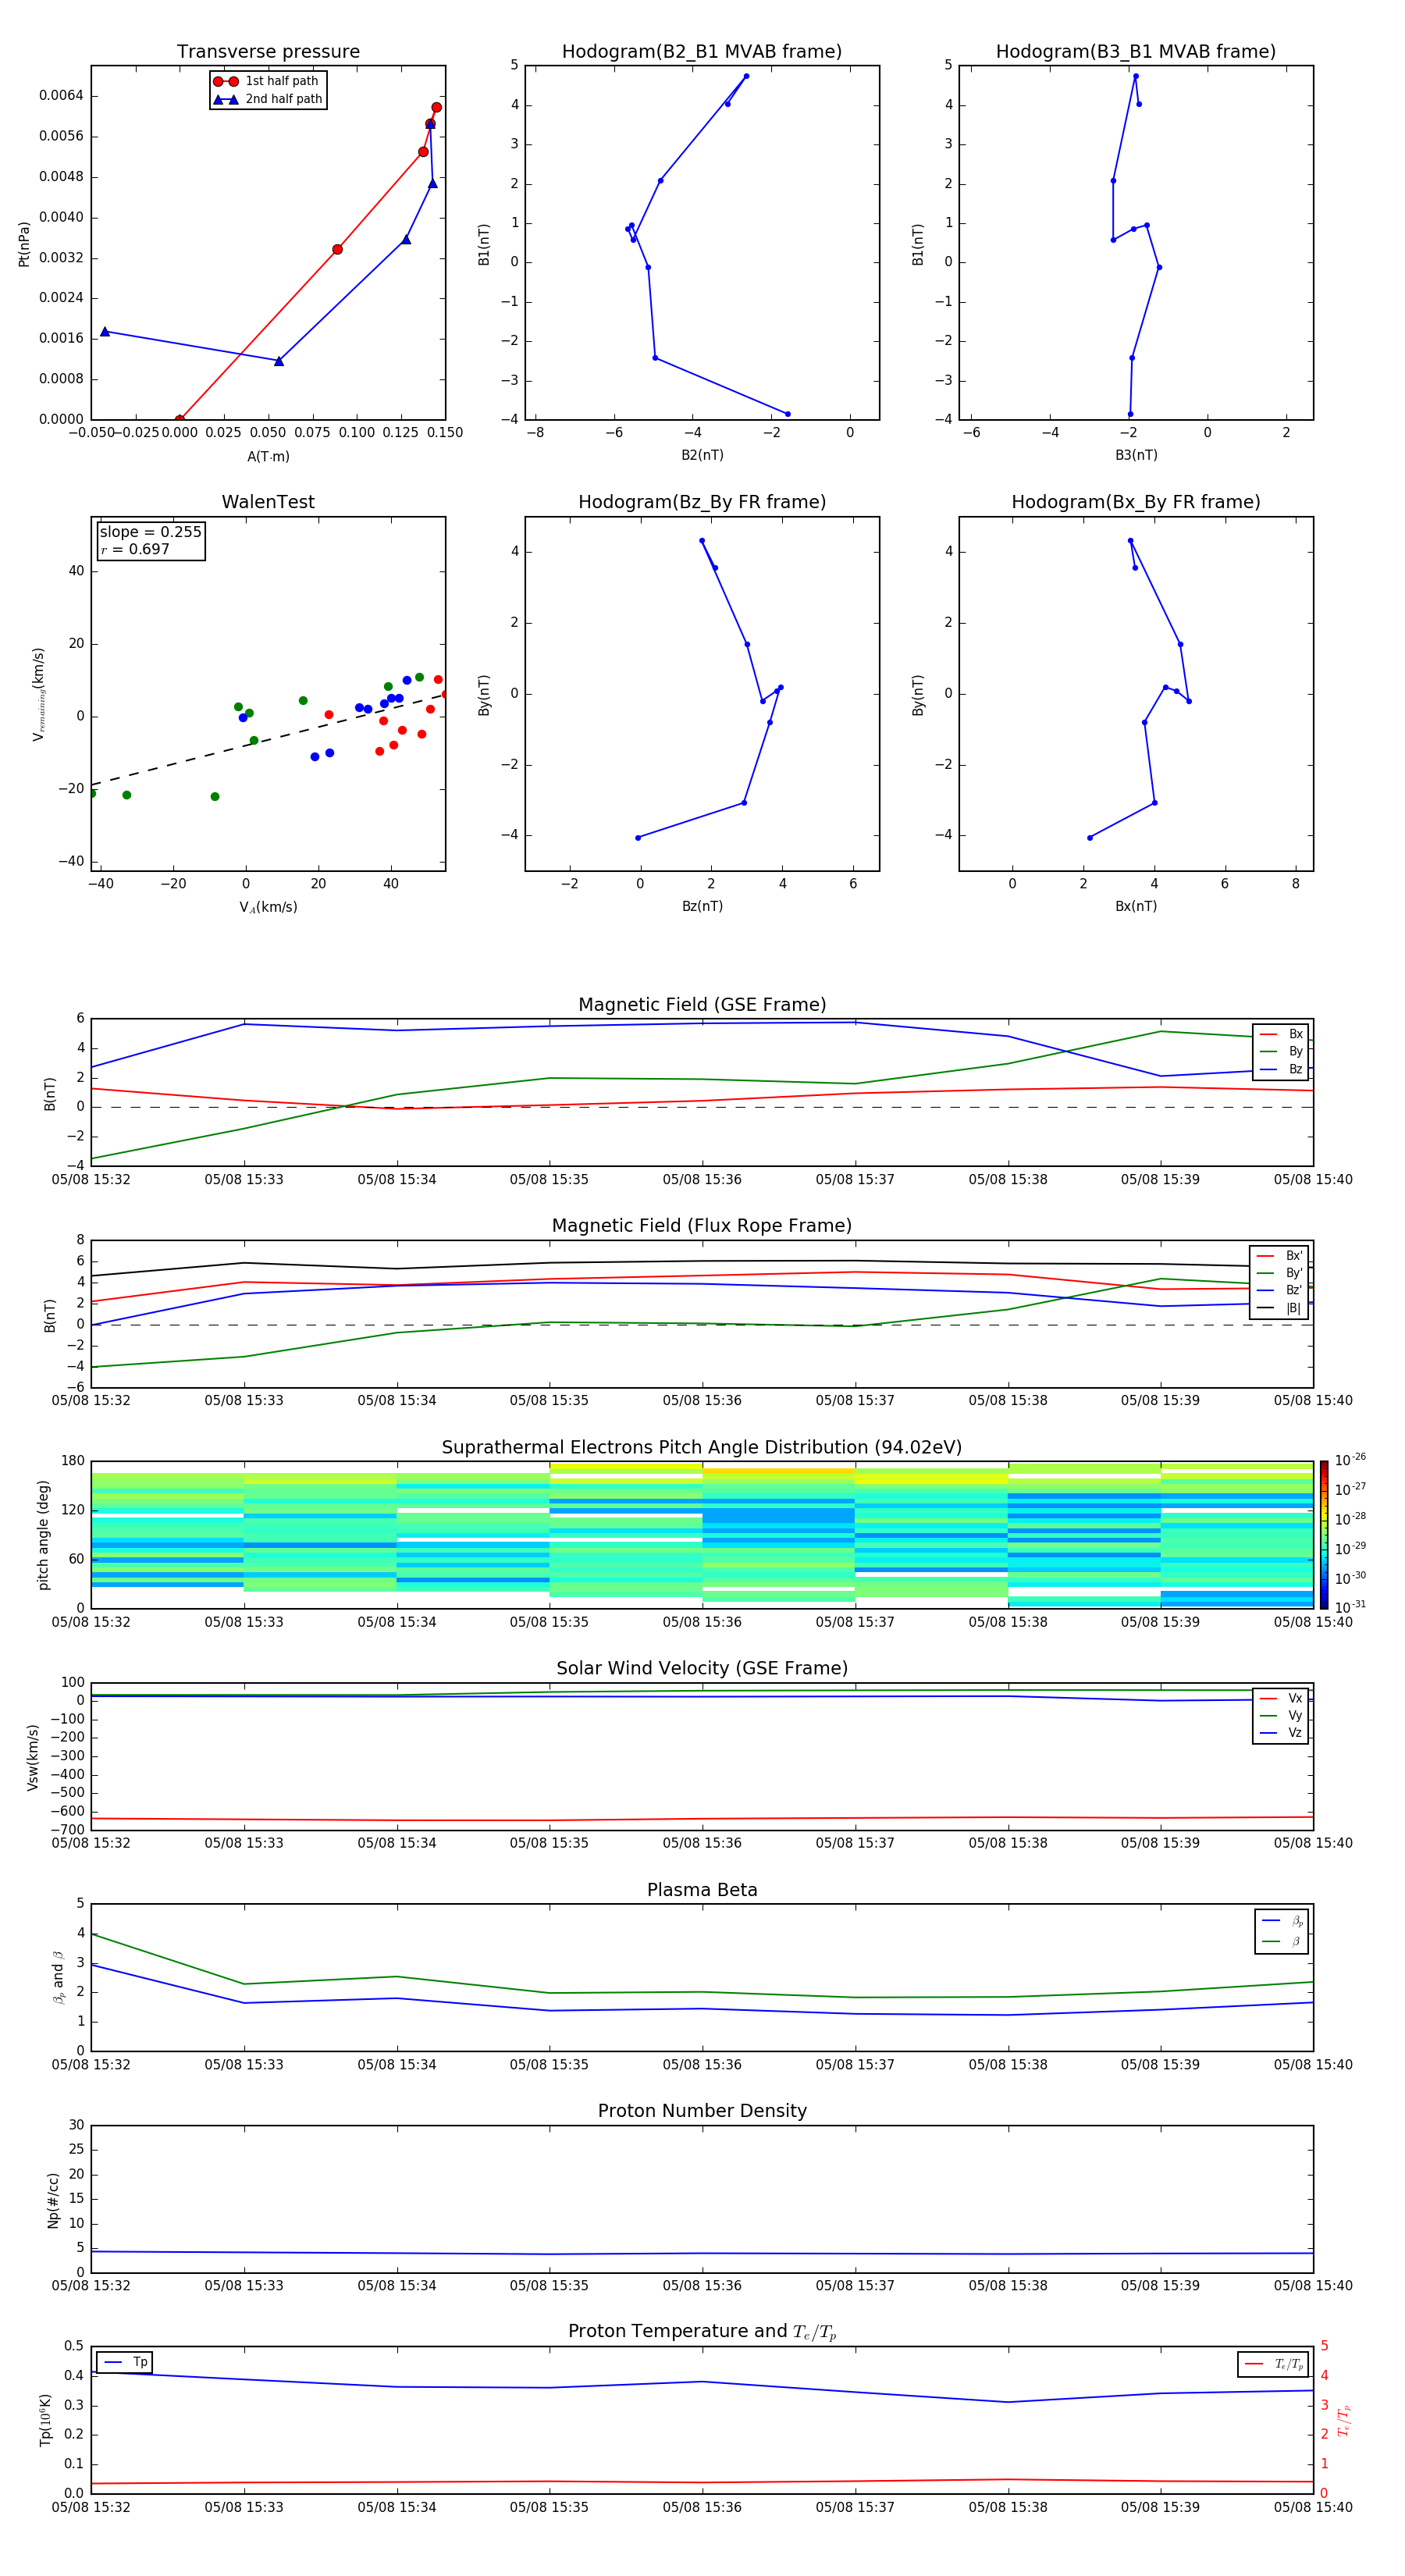Screen dimensions: 1405x2576
Task: Select the '2nd half path' legend entry
Action: click(267, 99)
